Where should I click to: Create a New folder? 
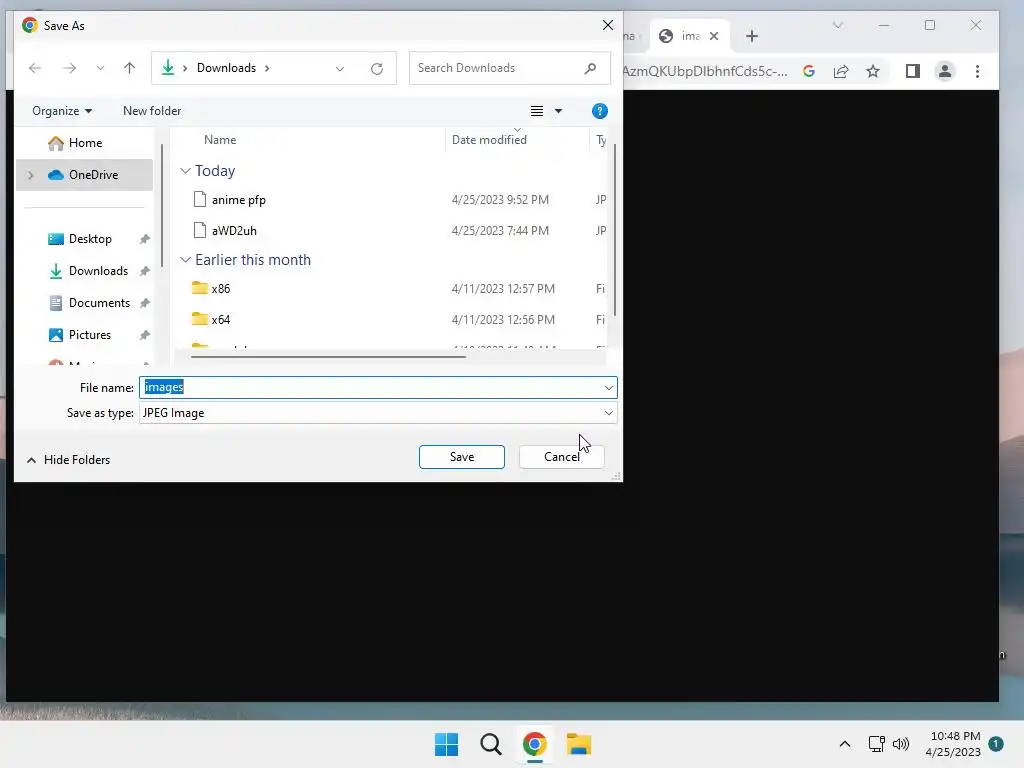pyautogui.click(x=152, y=111)
